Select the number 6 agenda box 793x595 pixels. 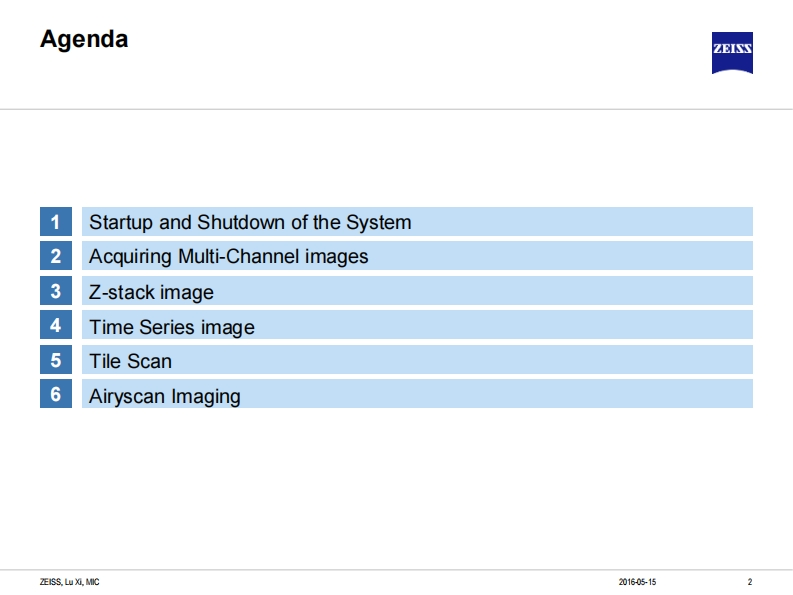tap(56, 394)
